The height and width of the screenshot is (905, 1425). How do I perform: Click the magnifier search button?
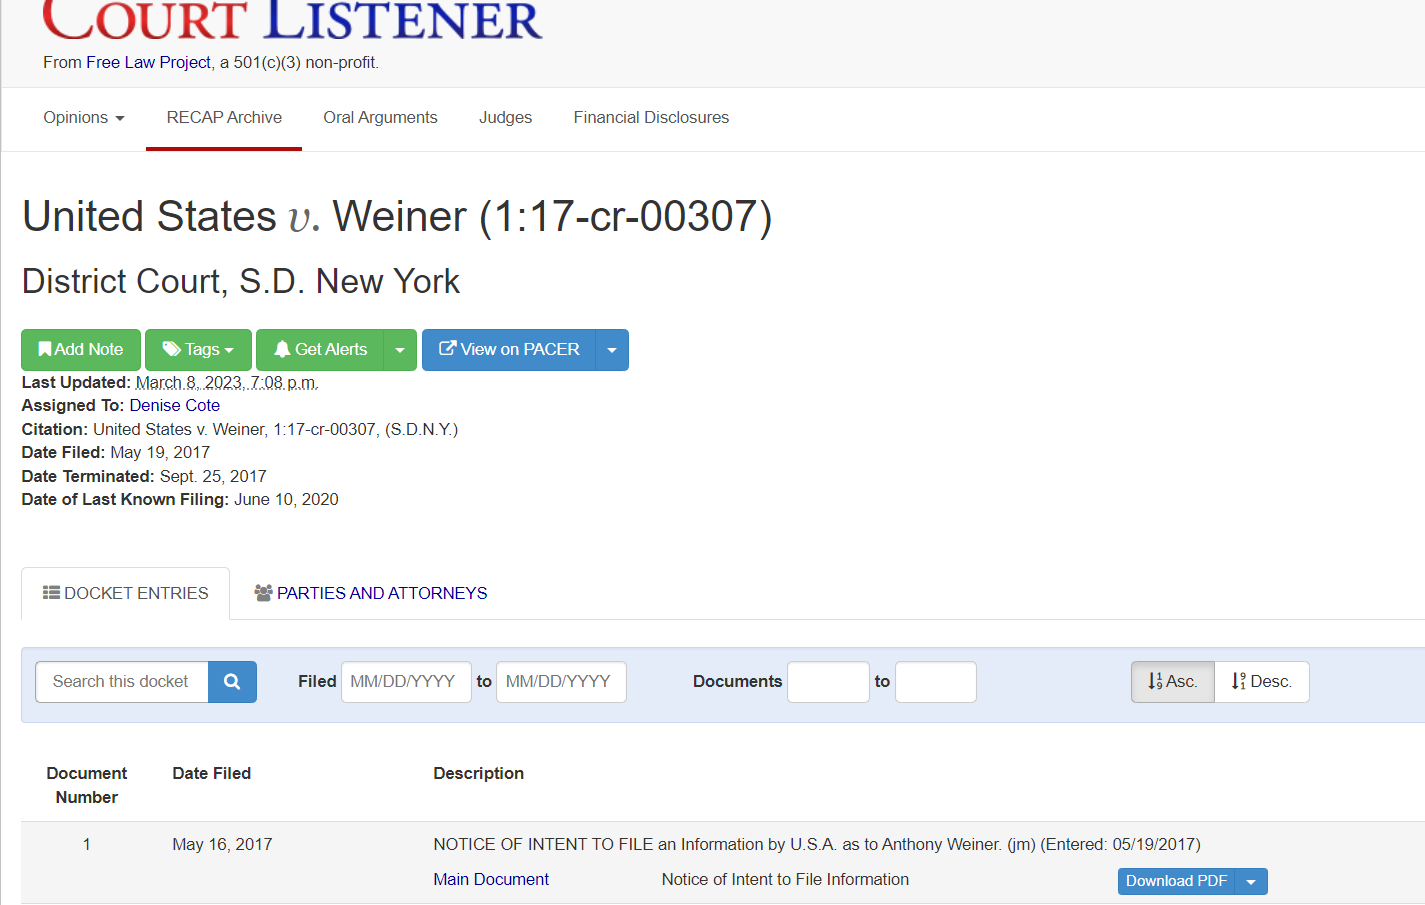(x=232, y=682)
